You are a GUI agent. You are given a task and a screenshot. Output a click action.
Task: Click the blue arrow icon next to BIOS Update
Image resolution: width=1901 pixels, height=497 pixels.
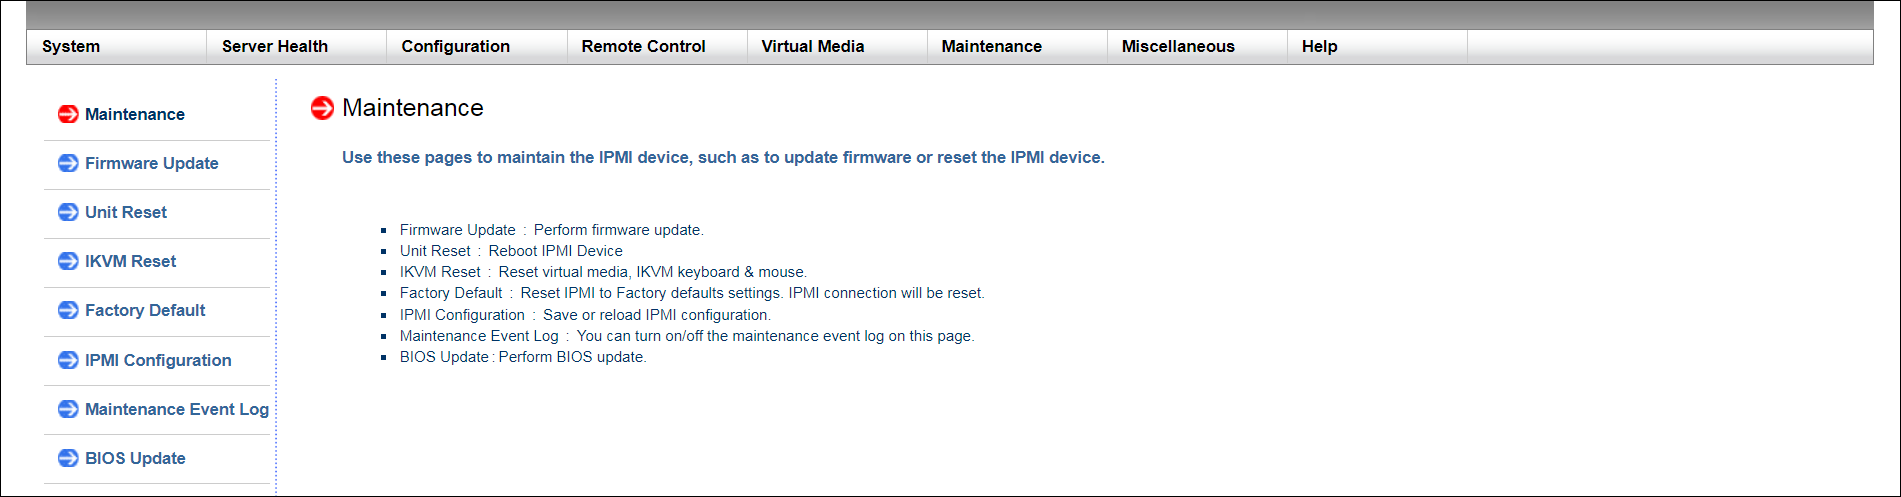68,458
